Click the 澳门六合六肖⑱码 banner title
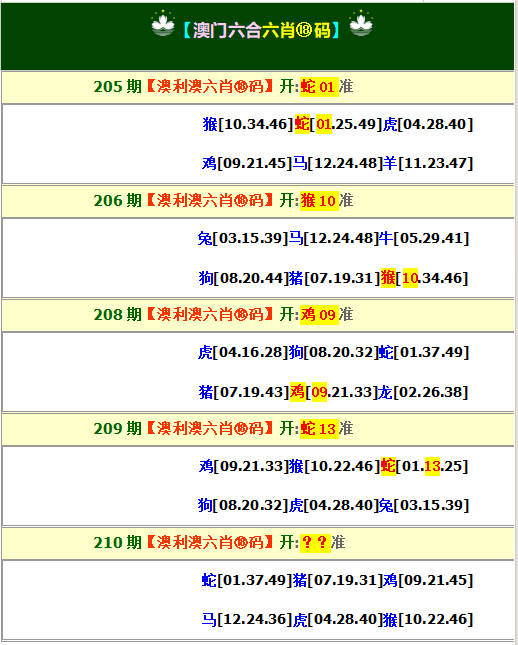518x645 pixels. tap(262, 30)
